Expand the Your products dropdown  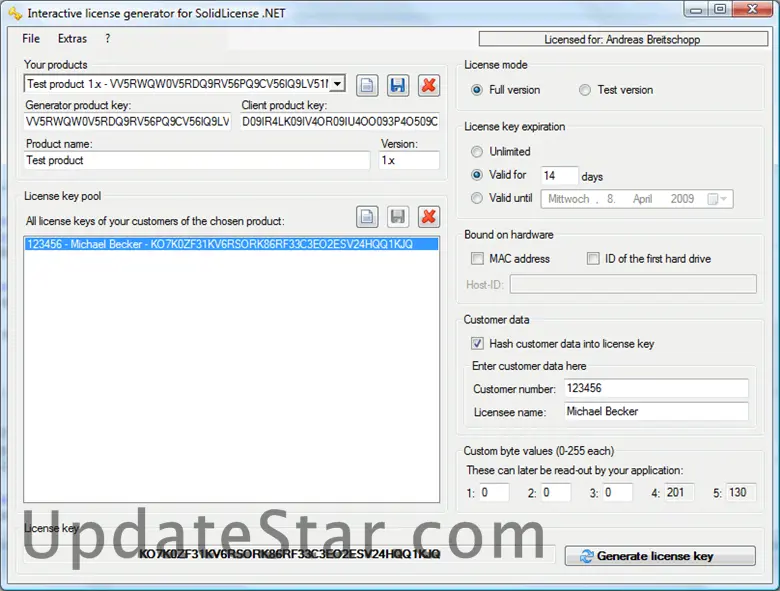pyautogui.click(x=338, y=84)
